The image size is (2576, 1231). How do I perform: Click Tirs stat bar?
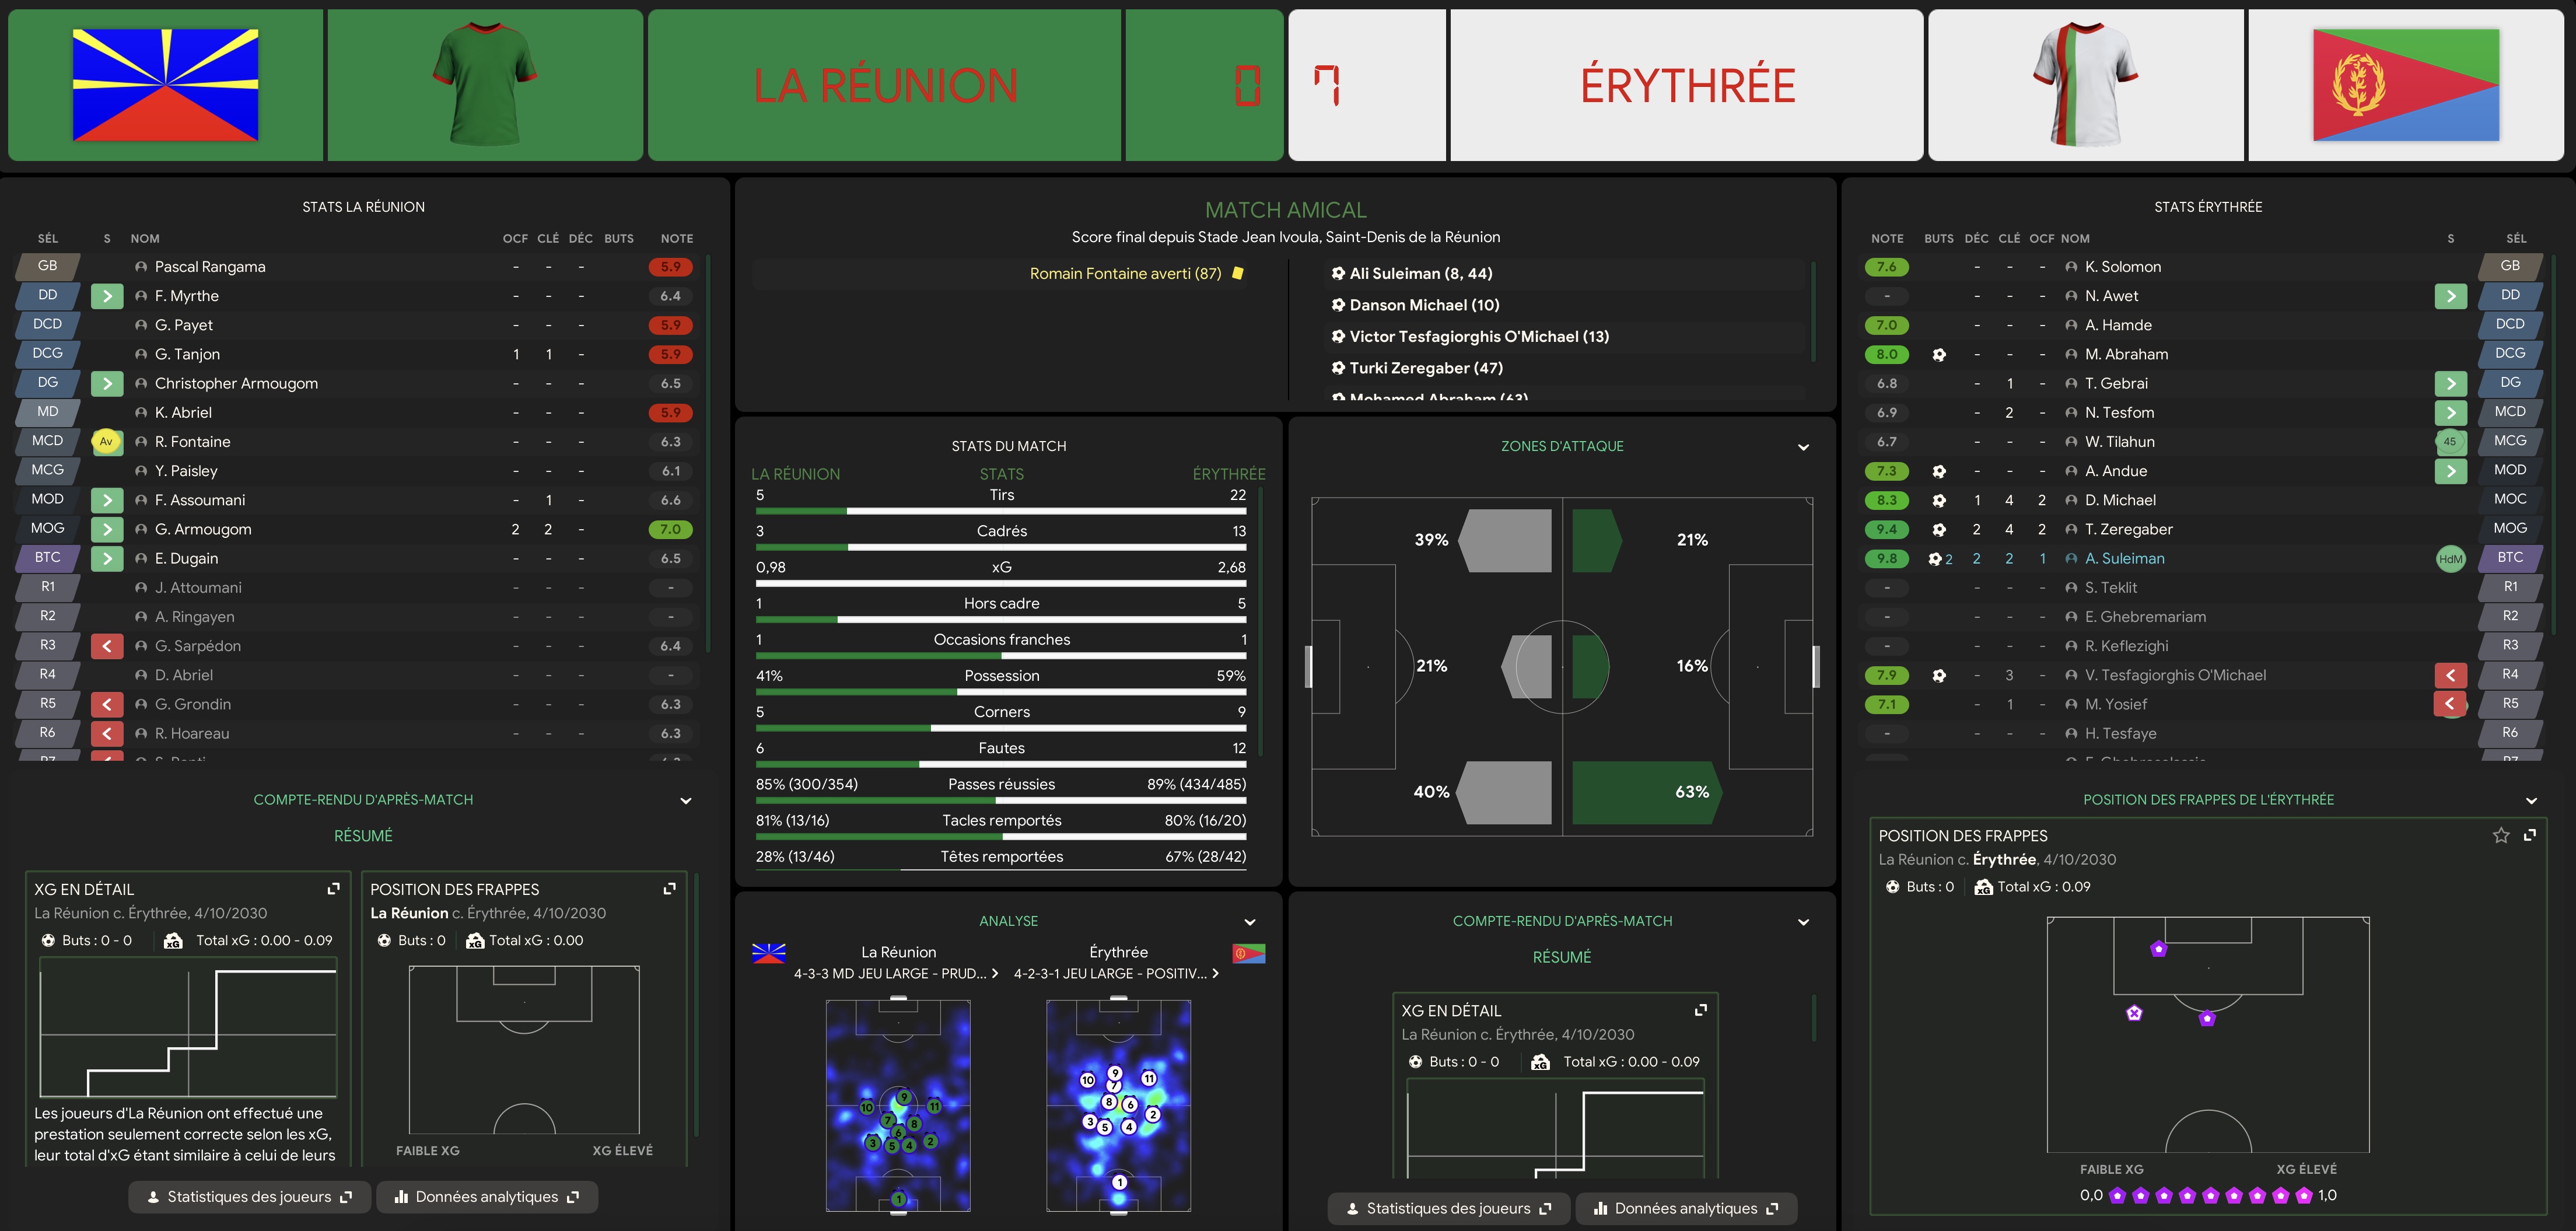(x=1001, y=511)
